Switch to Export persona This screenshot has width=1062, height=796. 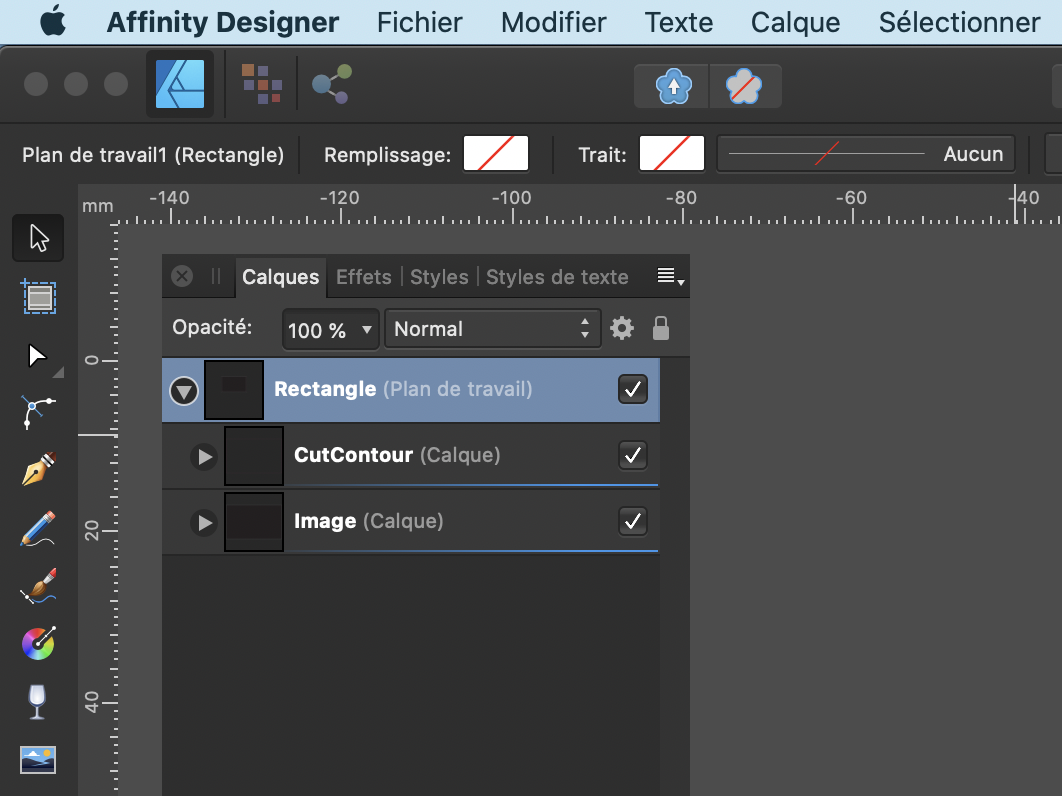click(x=332, y=84)
